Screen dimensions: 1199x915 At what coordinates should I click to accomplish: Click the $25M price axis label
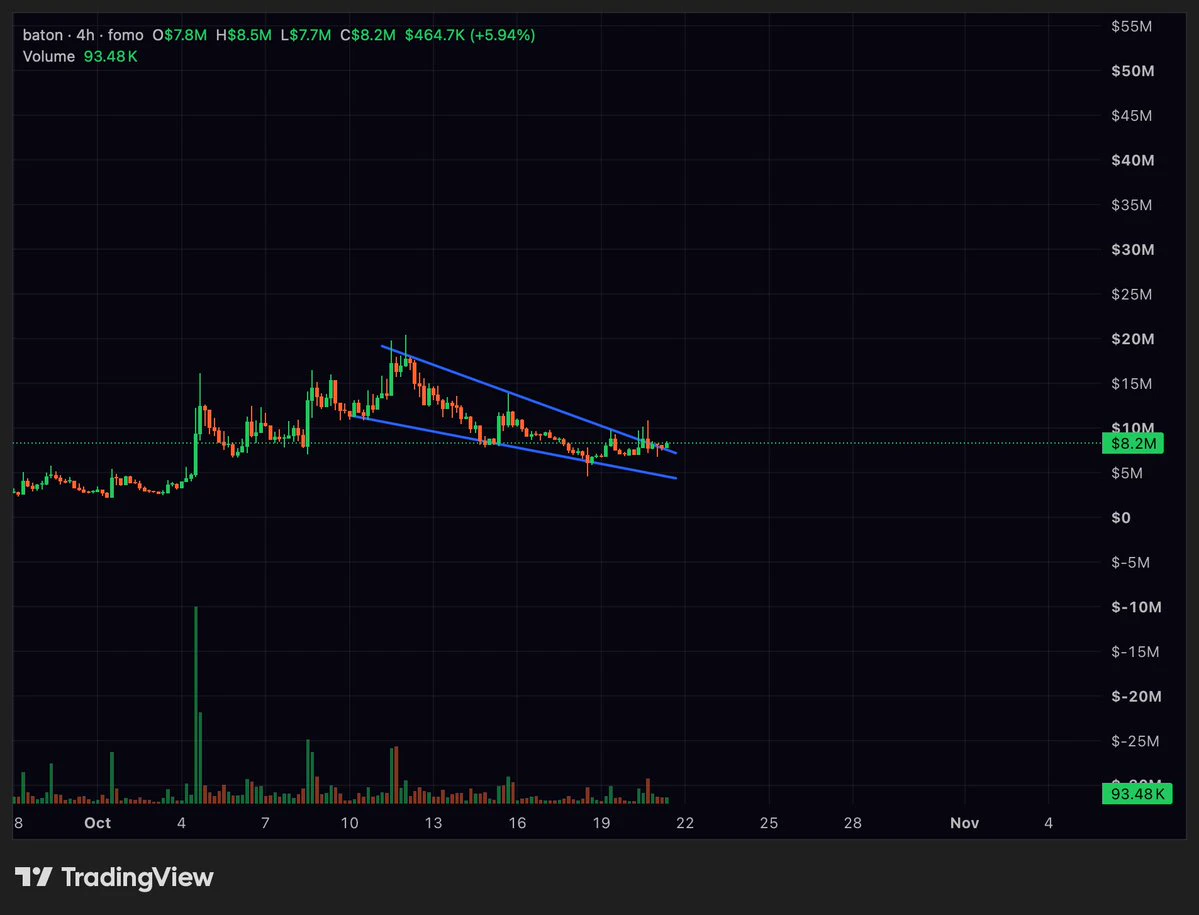coord(1132,294)
